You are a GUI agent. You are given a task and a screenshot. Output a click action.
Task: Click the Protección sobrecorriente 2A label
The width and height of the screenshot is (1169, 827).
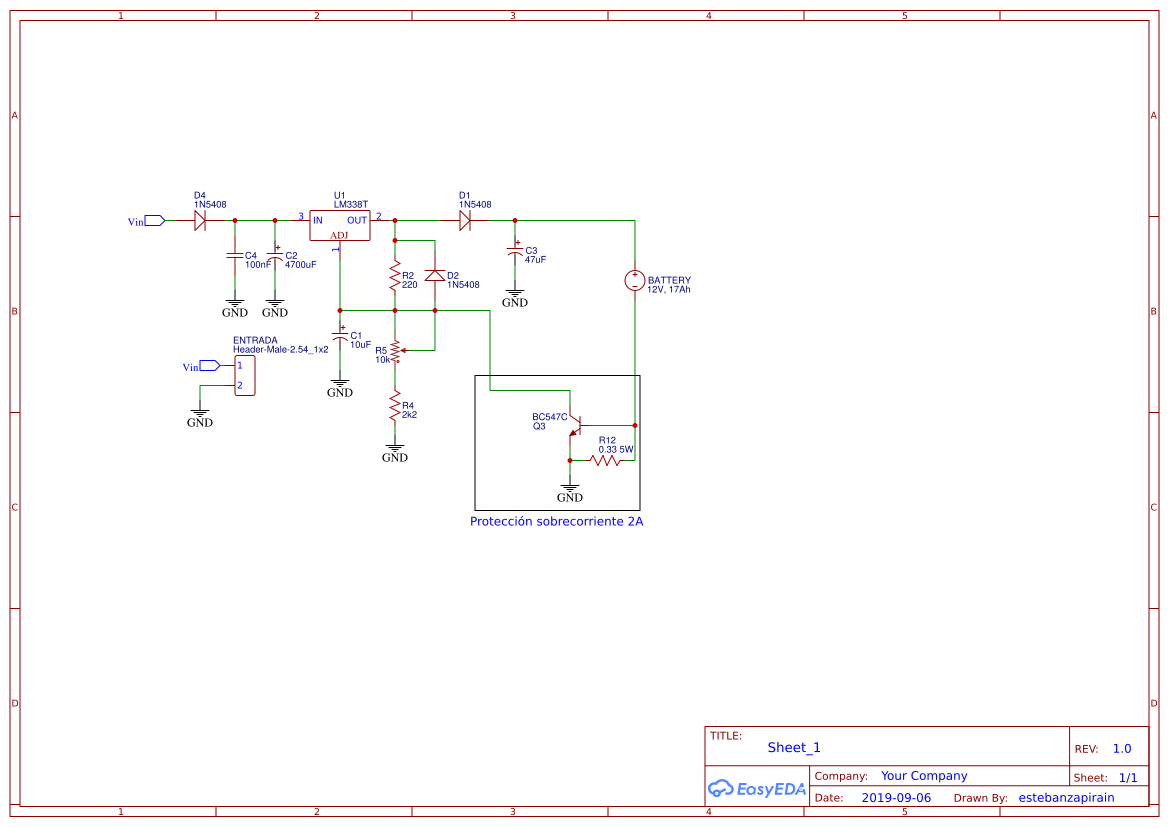557,520
